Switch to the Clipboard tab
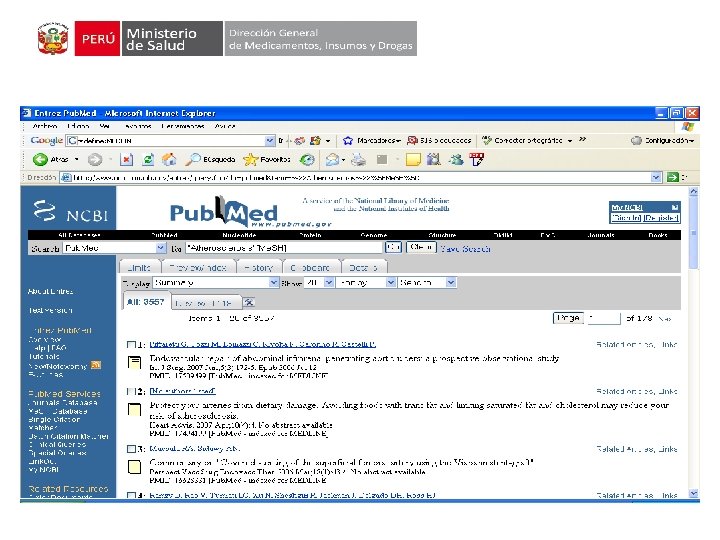This screenshot has width=720, height=540. [312, 267]
